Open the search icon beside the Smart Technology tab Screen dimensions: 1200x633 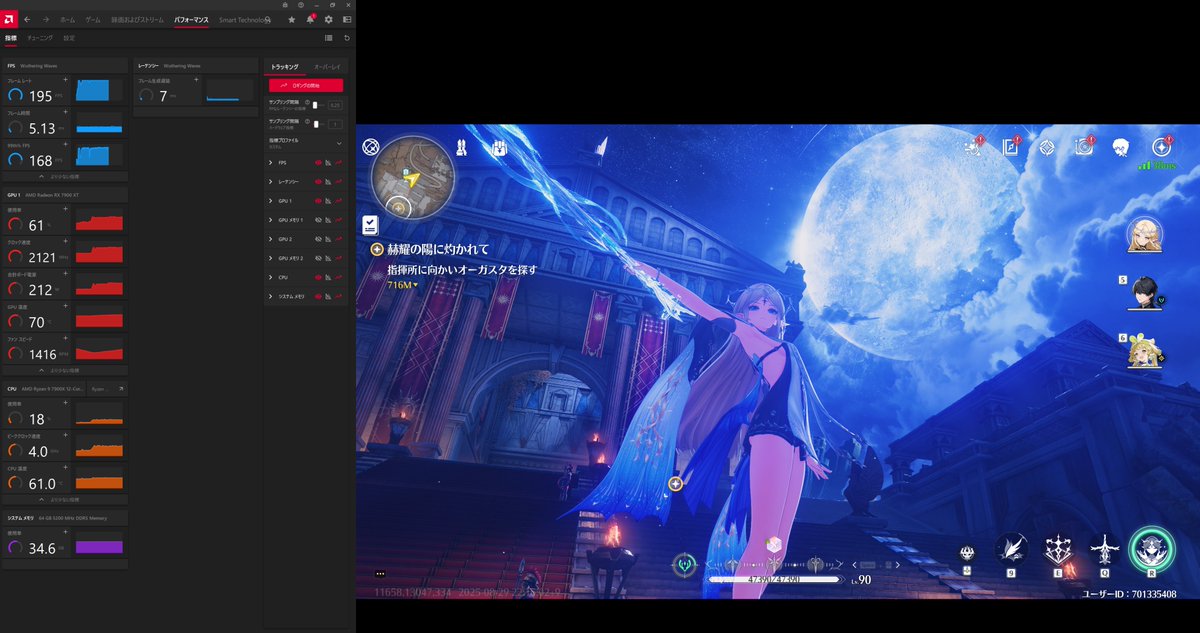[x=268, y=19]
